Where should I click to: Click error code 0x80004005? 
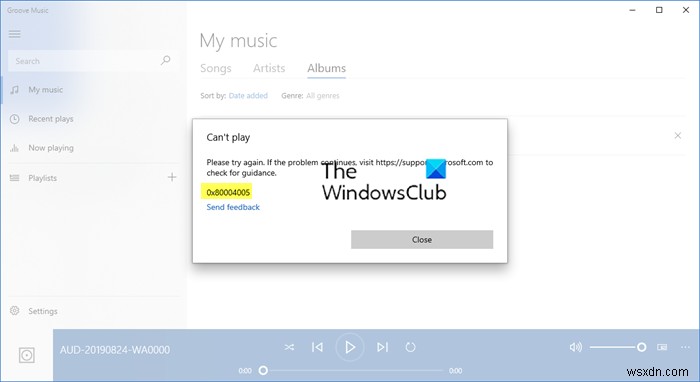(x=228, y=192)
